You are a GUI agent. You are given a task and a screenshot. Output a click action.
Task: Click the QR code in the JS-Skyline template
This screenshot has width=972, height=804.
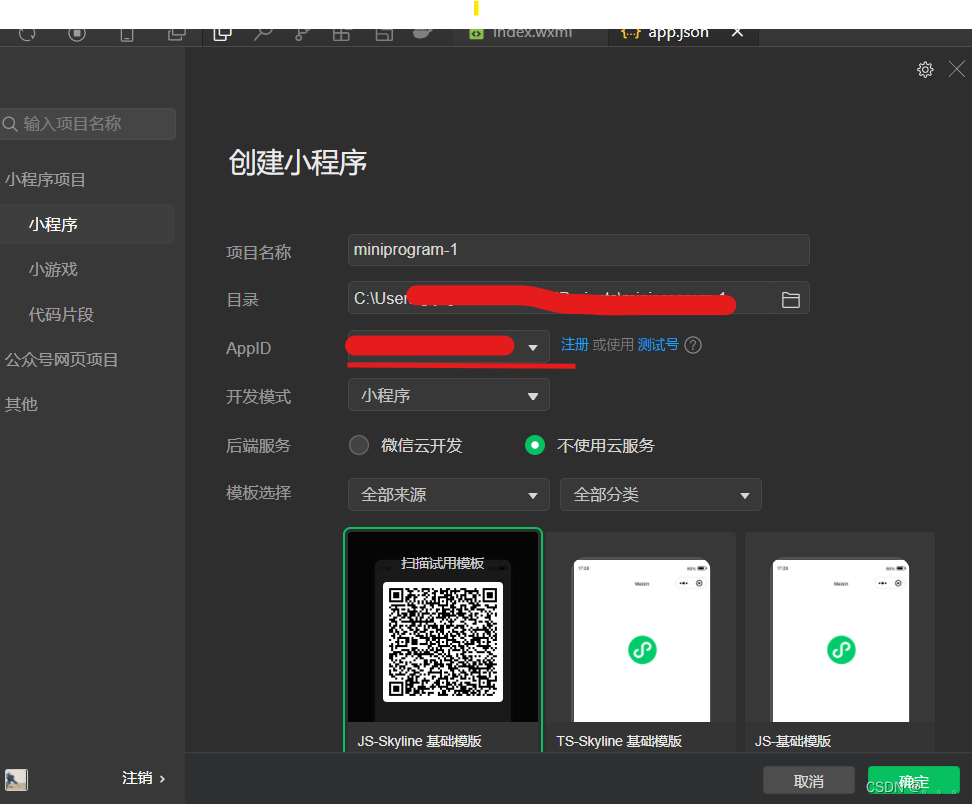pos(443,642)
